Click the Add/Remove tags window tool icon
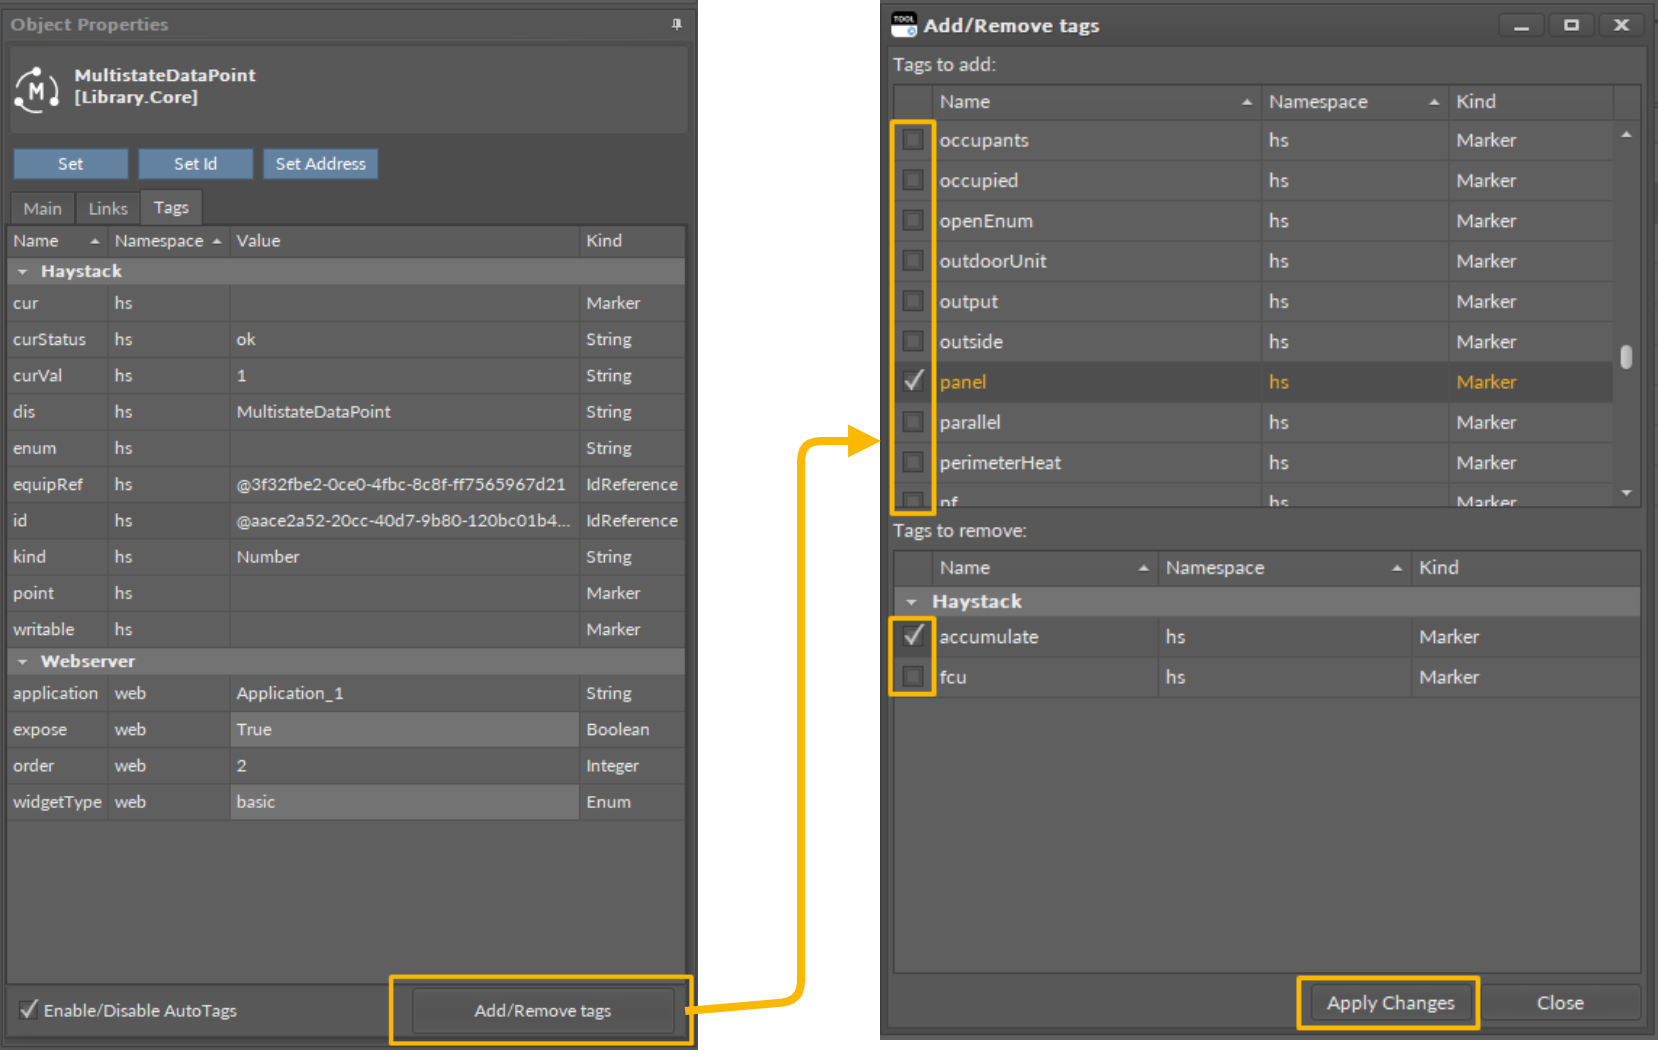 click(904, 25)
